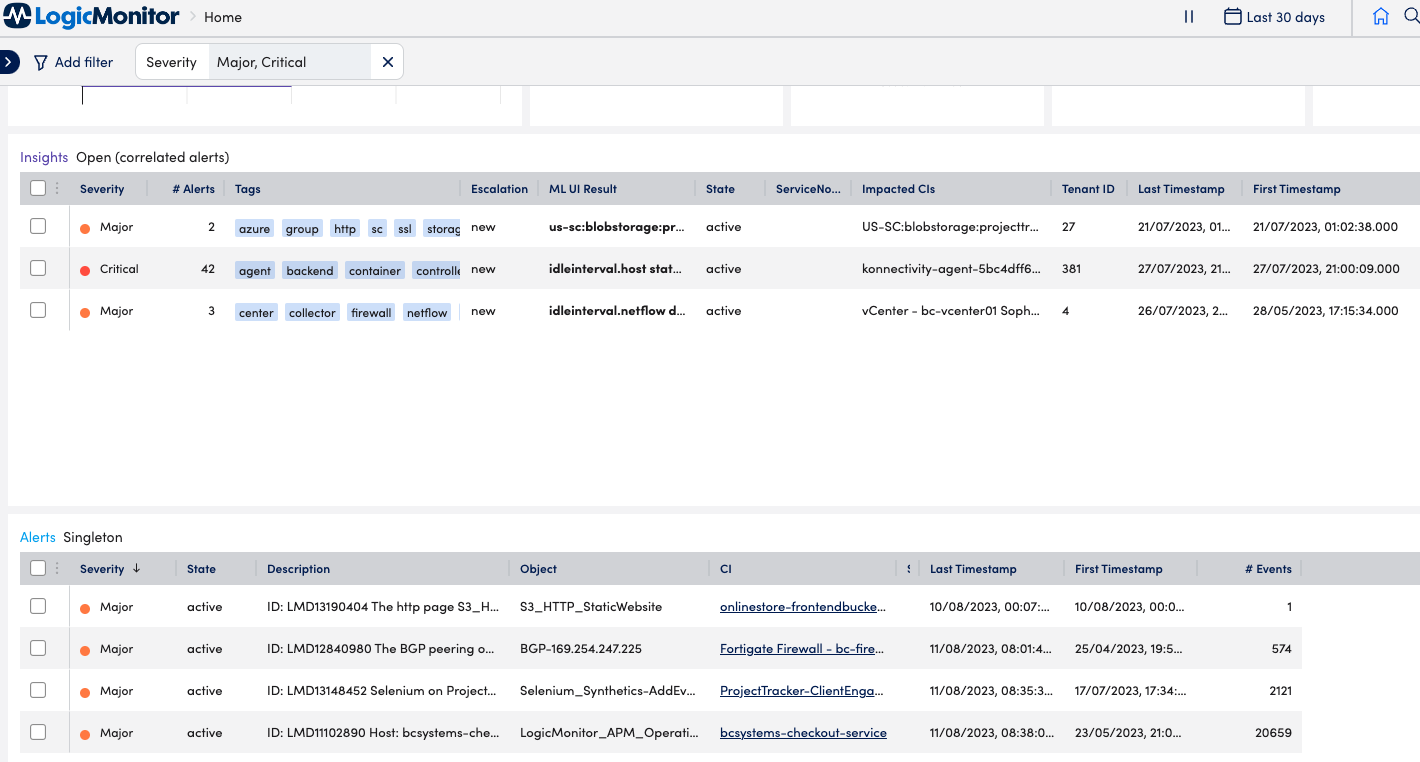Check the S3_HTTP_StaticWebsite alert row
Screen dimensions: 1420x762
(x=38, y=606)
